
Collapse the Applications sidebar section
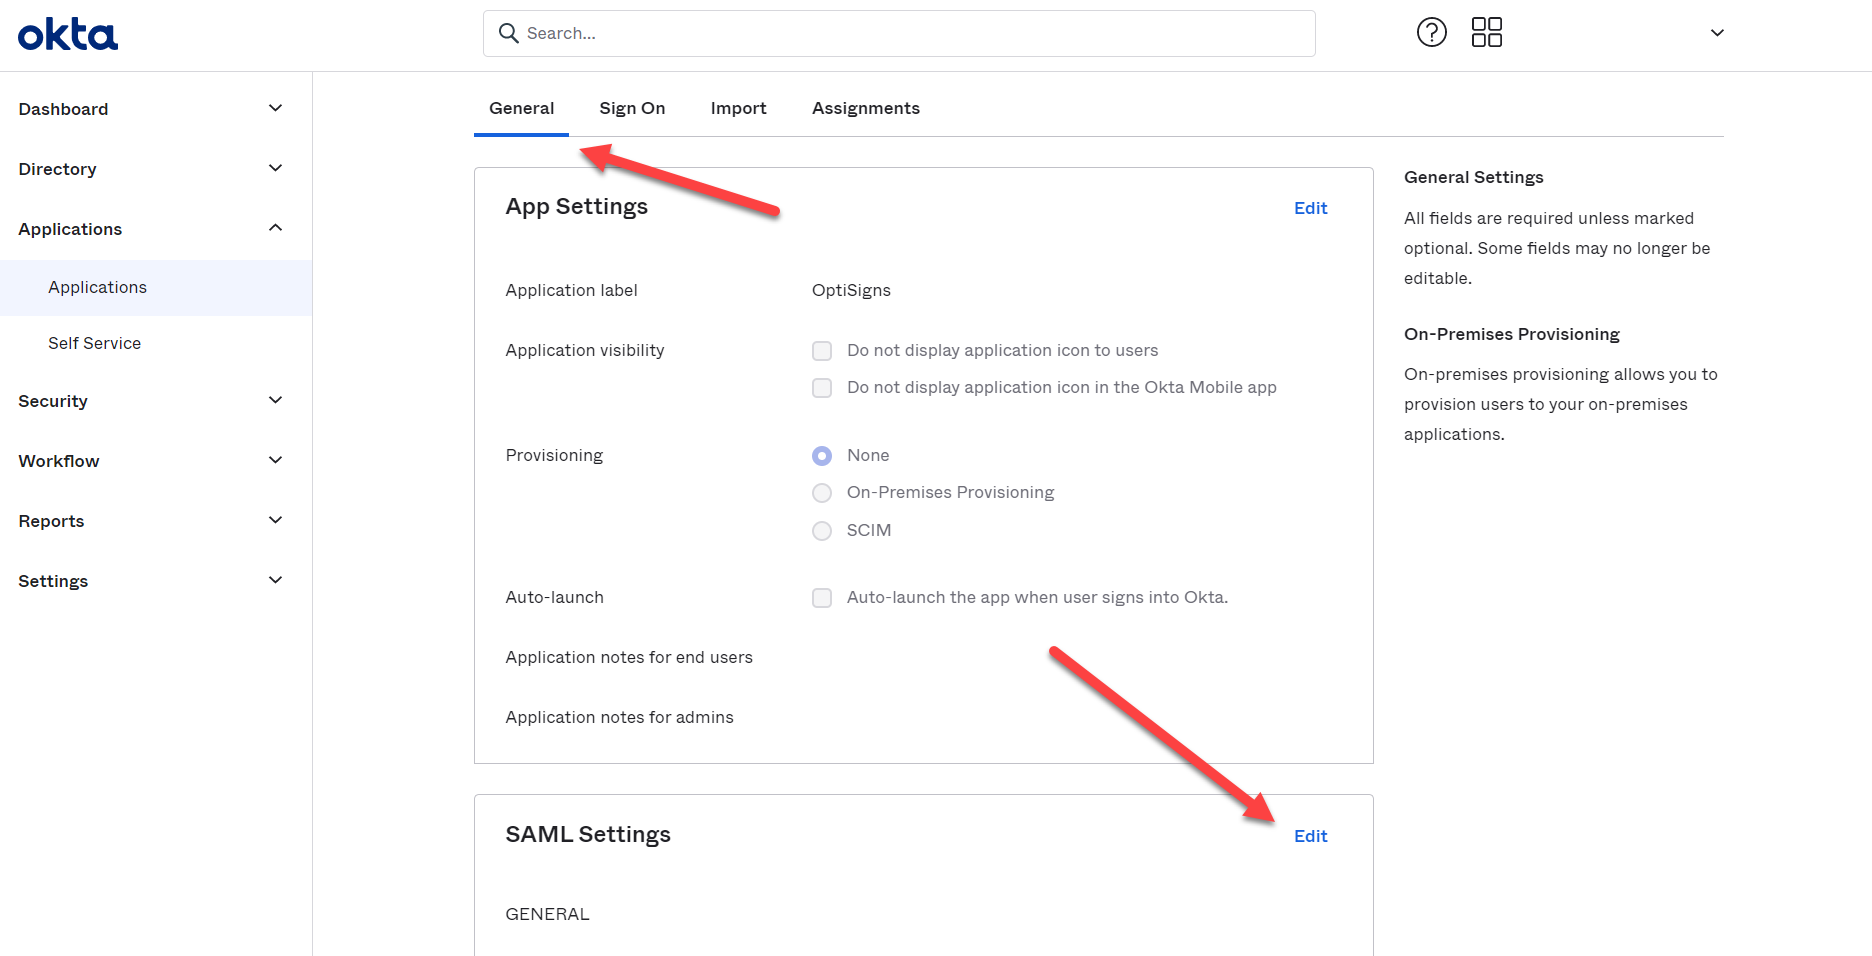[275, 228]
